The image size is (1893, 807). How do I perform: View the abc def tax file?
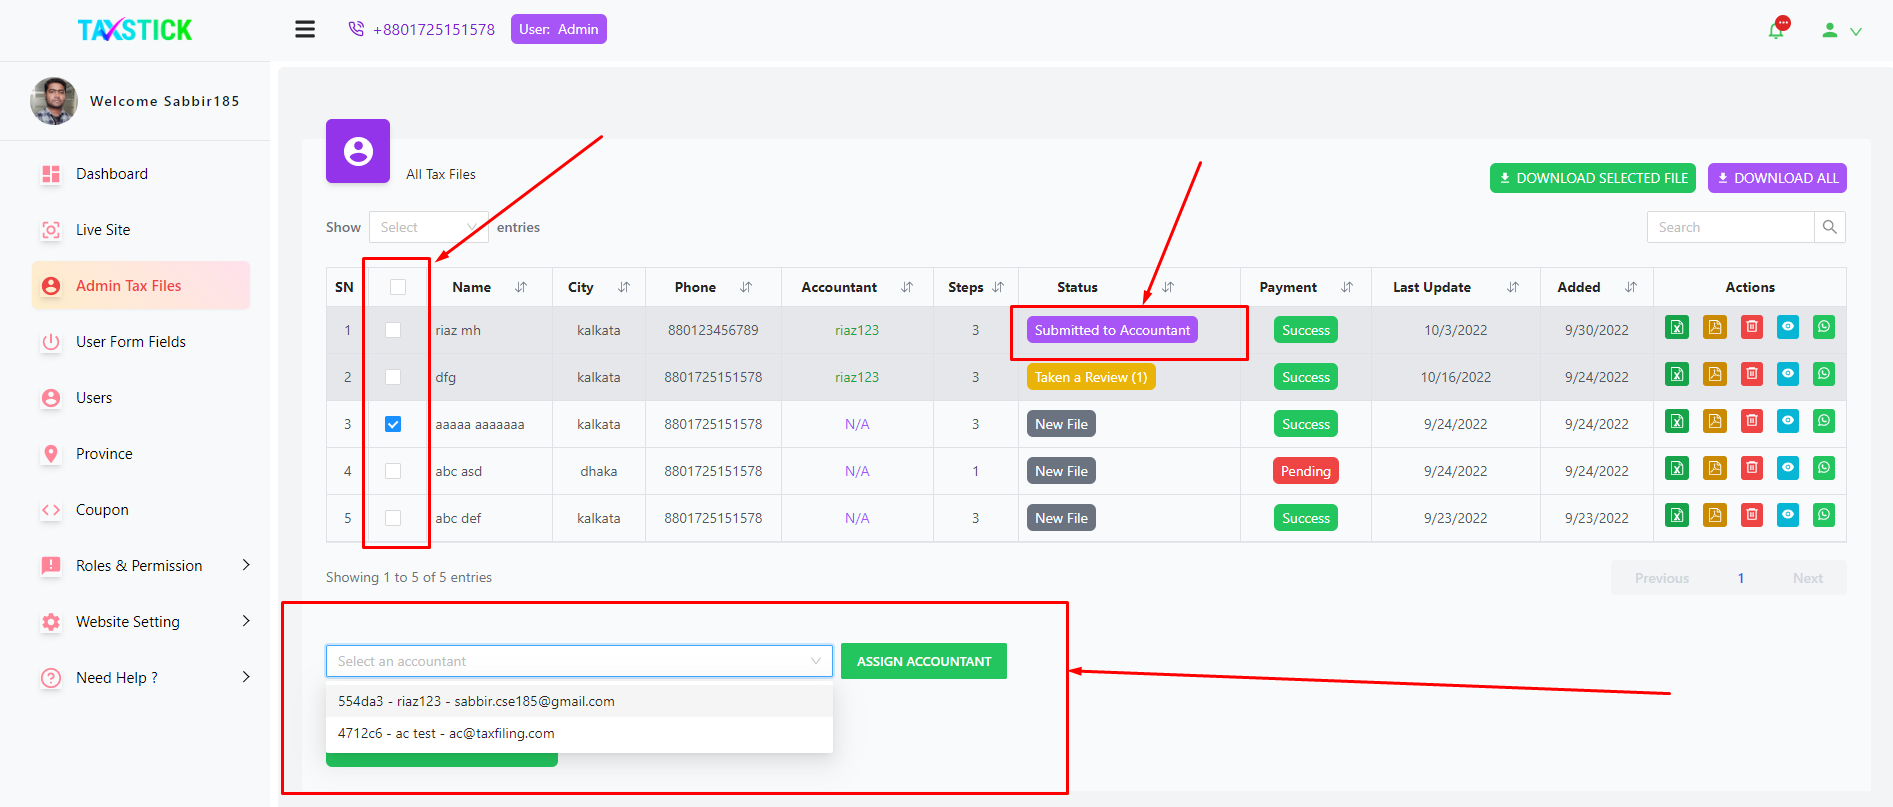point(1788,515)
